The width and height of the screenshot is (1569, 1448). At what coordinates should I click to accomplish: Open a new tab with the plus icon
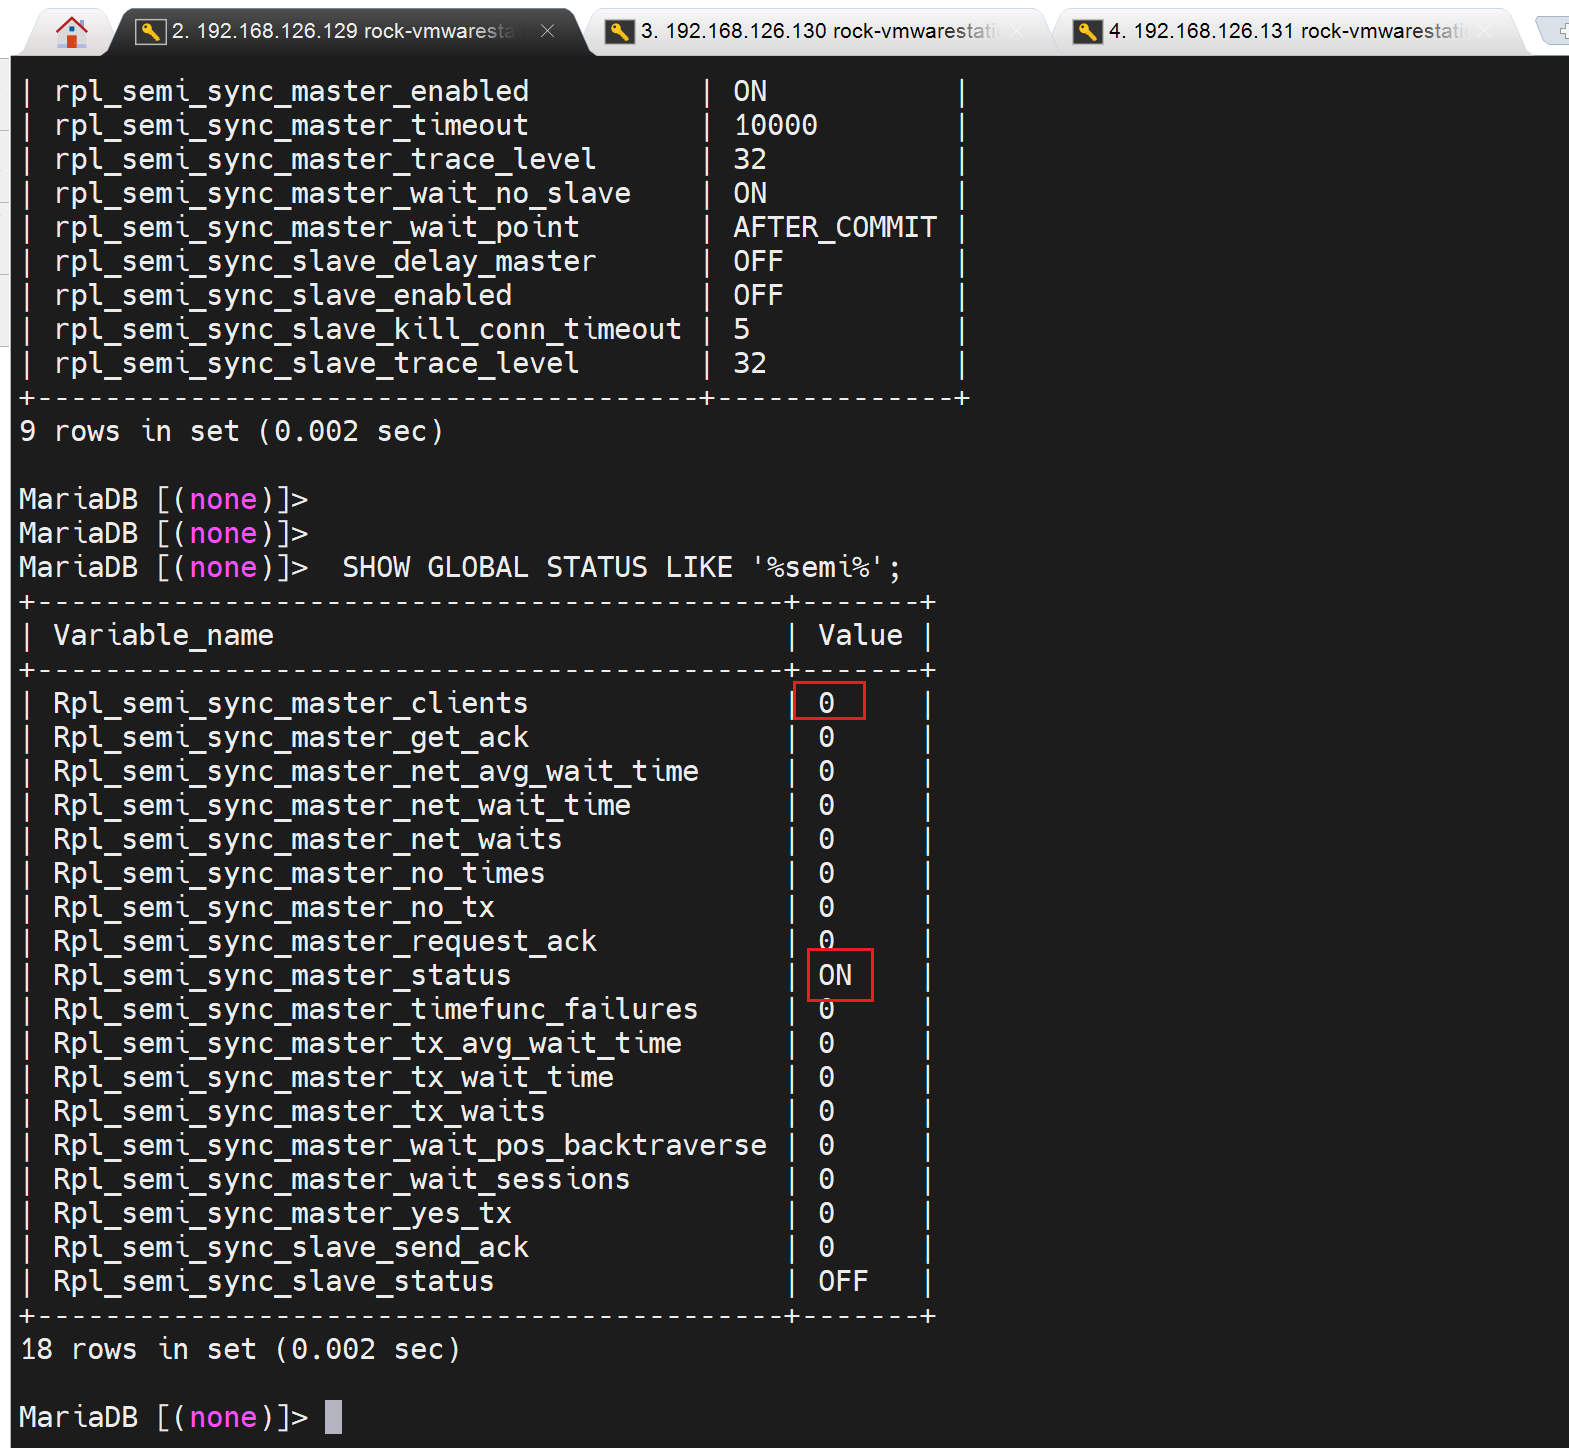click(1558, 32)
